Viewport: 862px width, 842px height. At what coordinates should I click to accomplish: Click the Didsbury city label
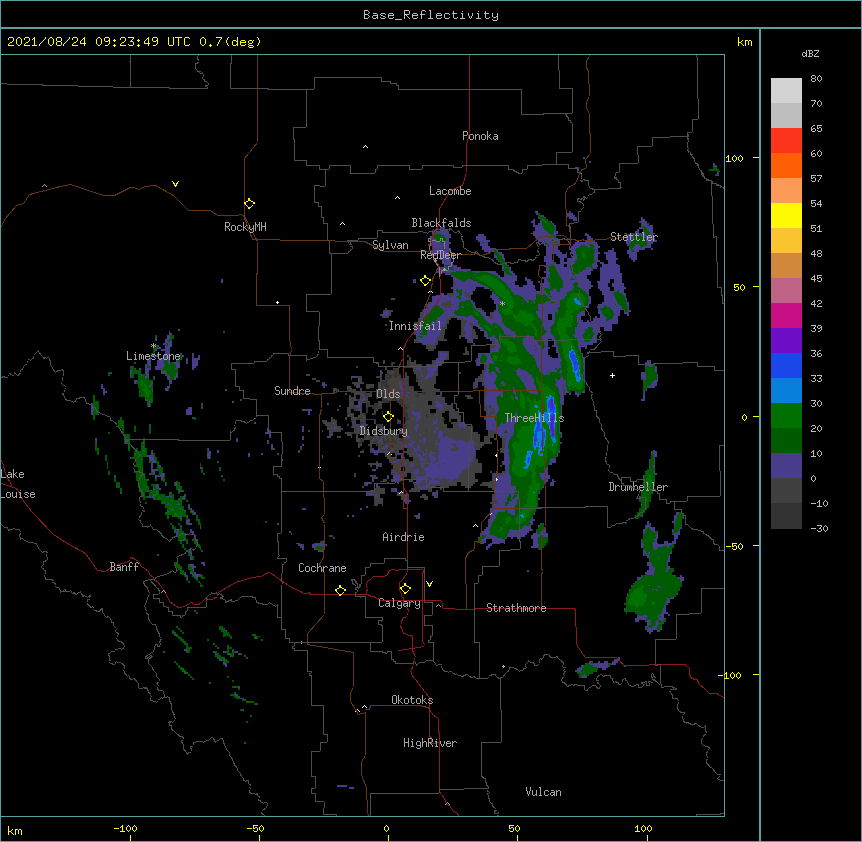[383, 431]
